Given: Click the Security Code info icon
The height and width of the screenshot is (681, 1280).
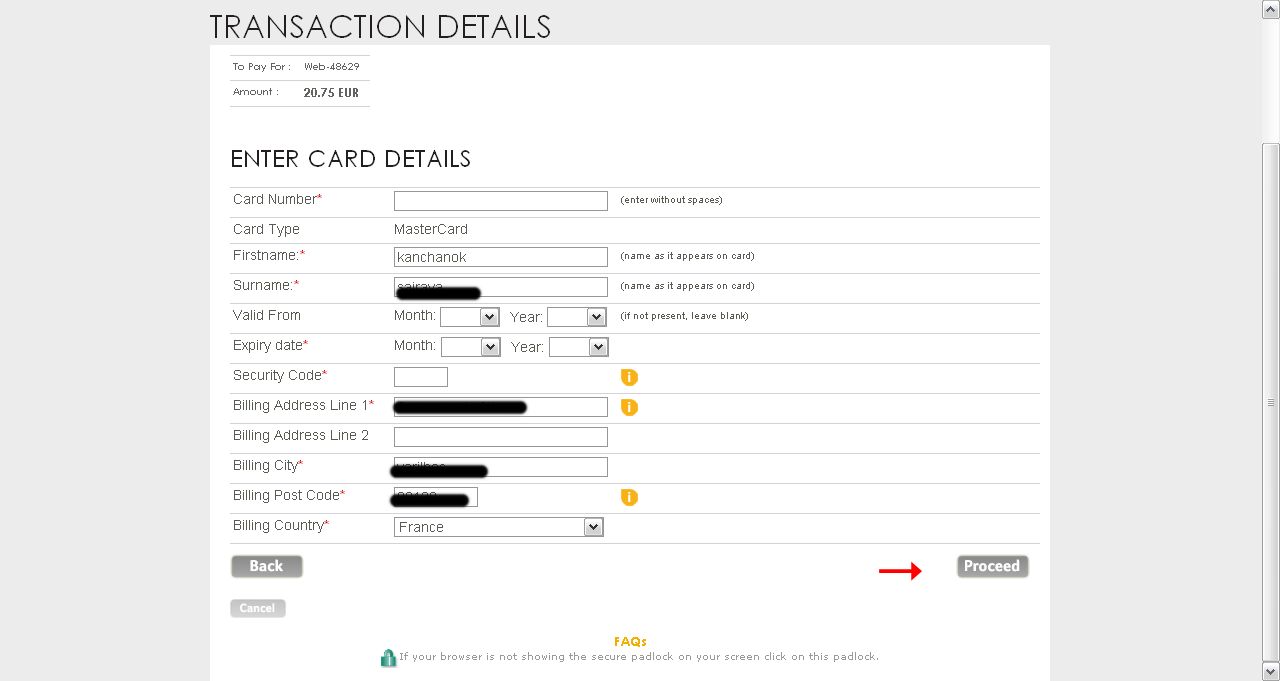Looking at the screenshot, I should (x=629, y=377).
